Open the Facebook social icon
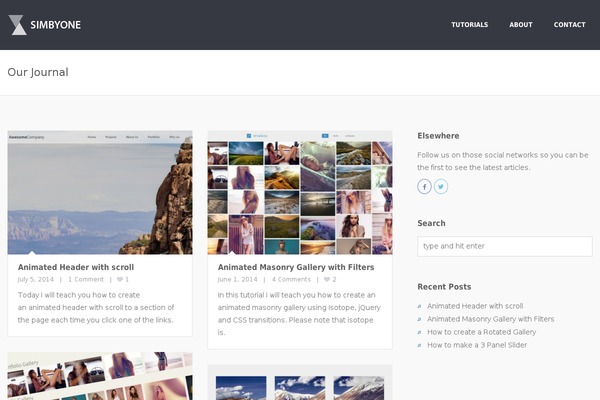The width and height of the screenshot is (600, 400). (424, 186)
